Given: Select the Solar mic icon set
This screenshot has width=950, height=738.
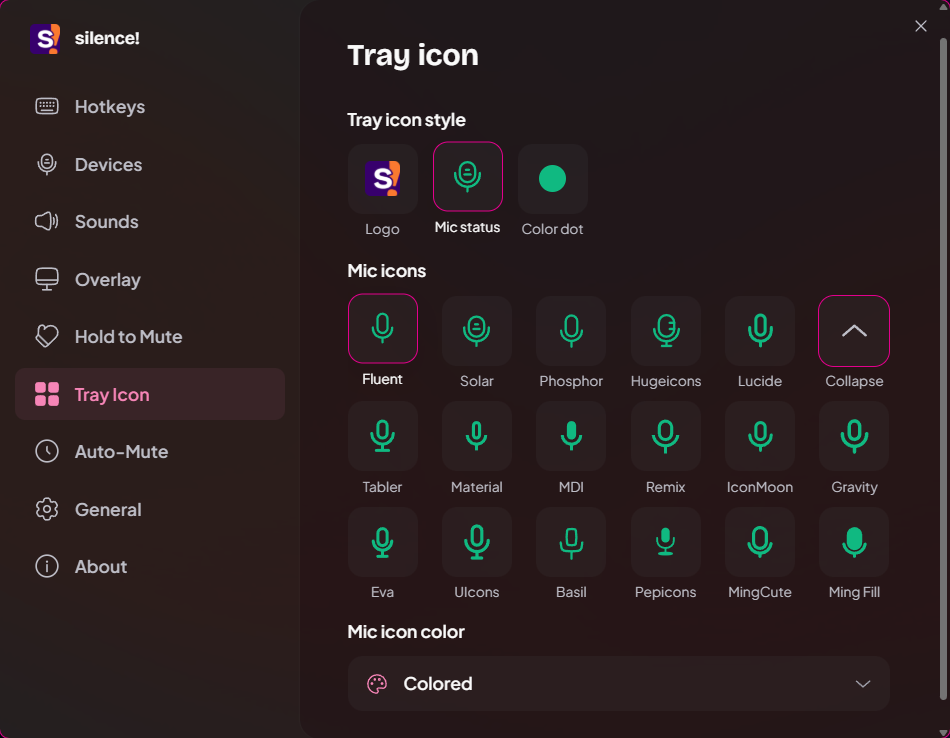Looking at the screenshot, I should click(x=476, y=331).
